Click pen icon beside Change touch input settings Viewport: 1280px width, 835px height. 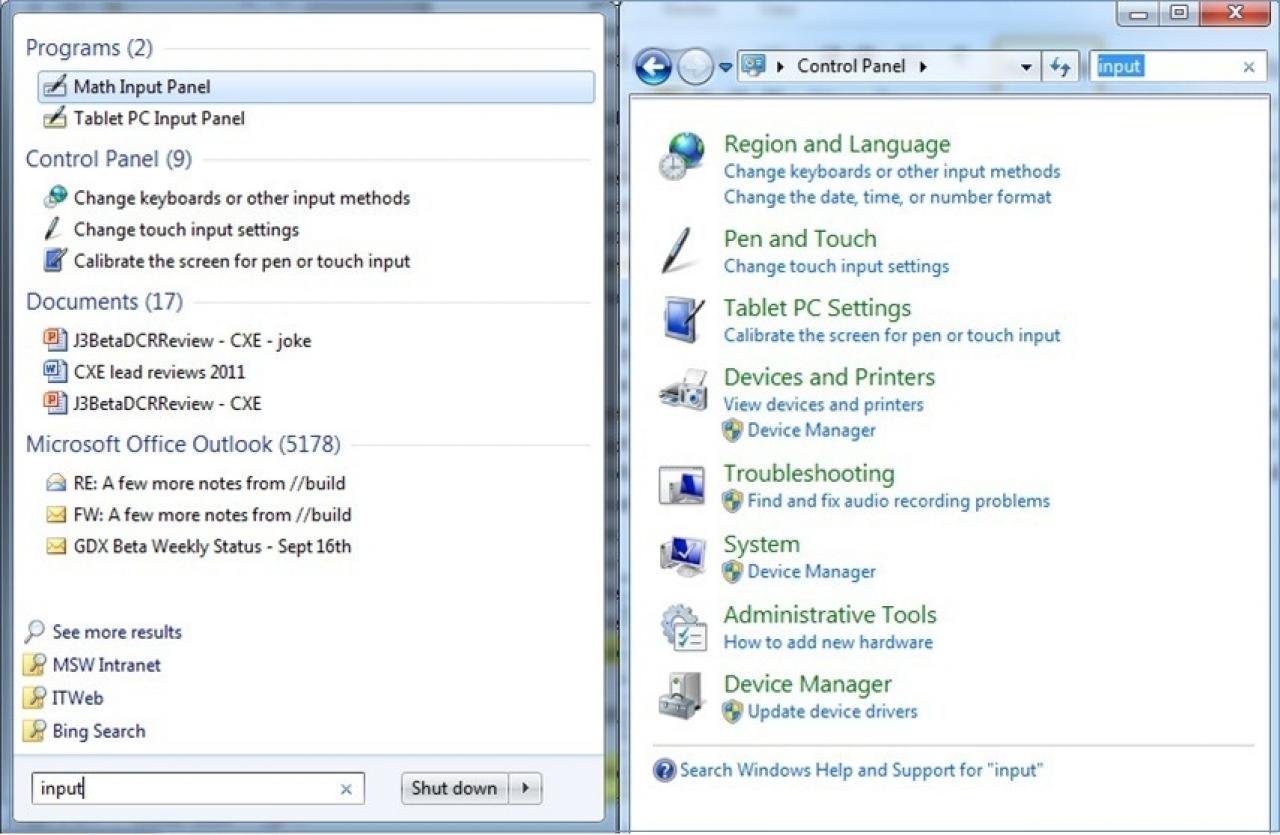click(x=54, y=229)
